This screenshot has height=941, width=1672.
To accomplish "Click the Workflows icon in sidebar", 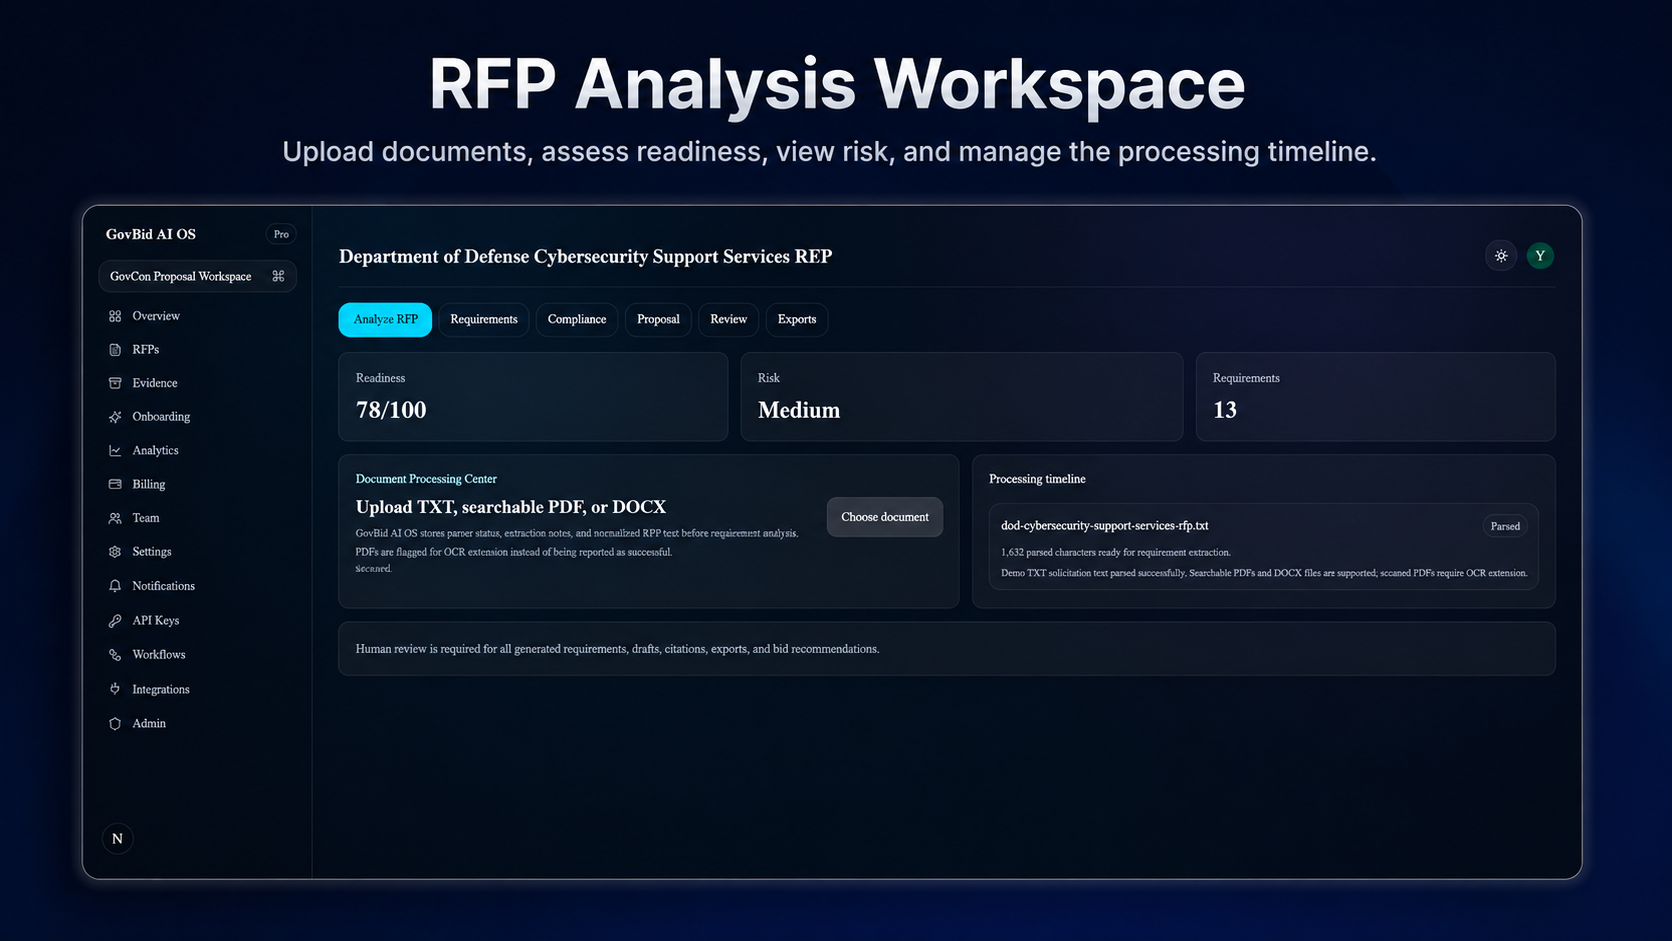I will 115,655.
